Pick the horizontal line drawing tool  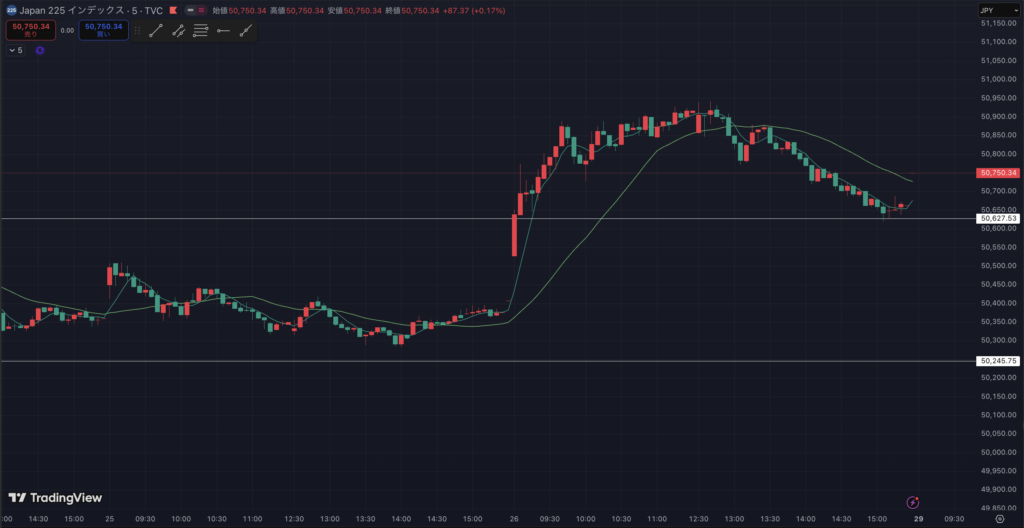click(223, 31)
